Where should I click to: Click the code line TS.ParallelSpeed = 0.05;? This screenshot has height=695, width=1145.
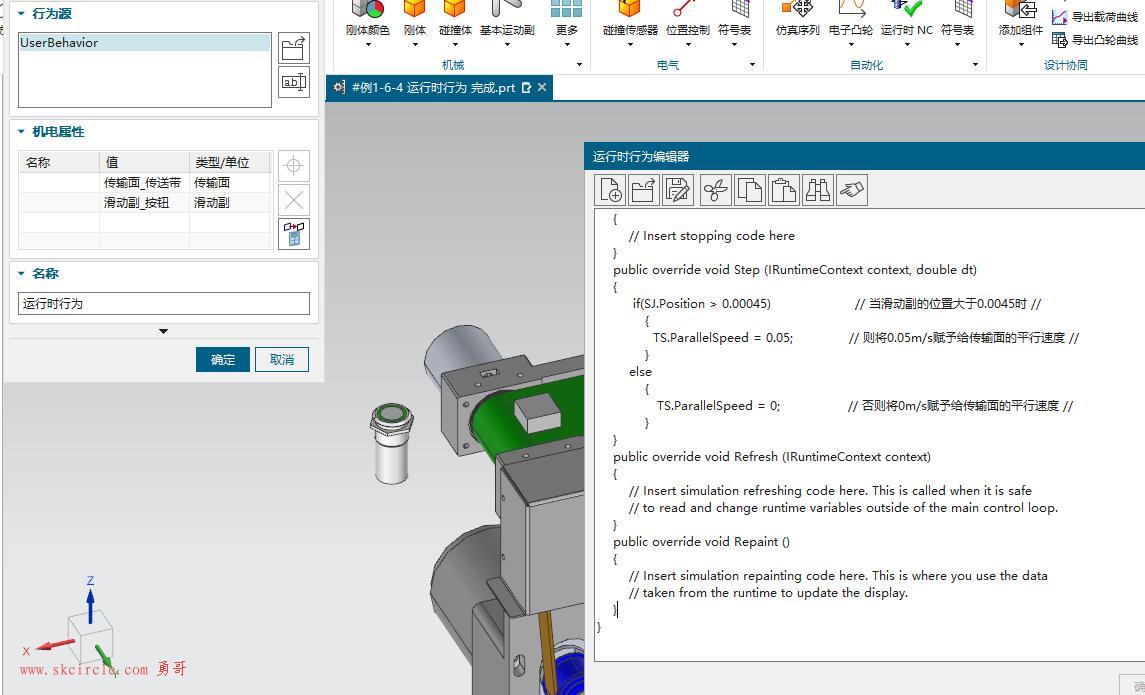723,338
